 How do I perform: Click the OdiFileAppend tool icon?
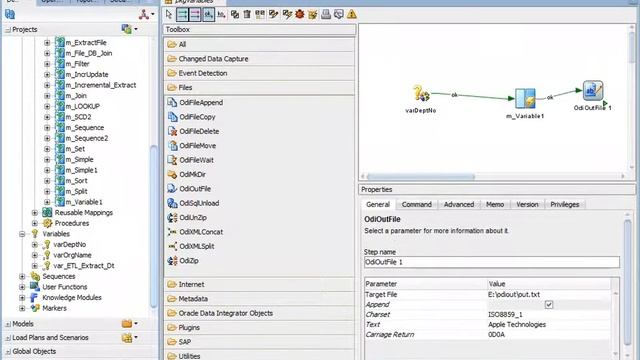[x=172, y=102]
